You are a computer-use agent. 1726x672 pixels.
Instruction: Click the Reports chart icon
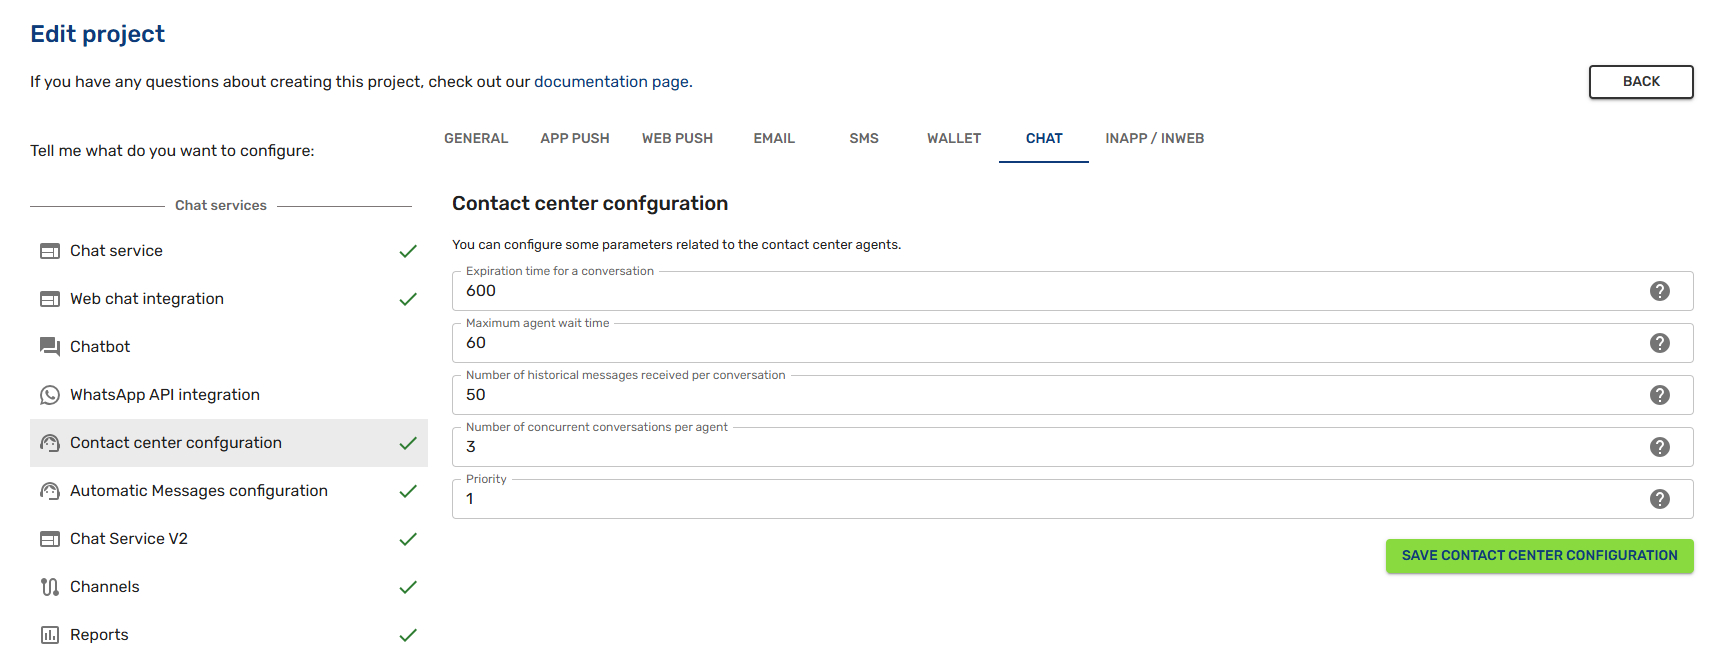[50, 635]
